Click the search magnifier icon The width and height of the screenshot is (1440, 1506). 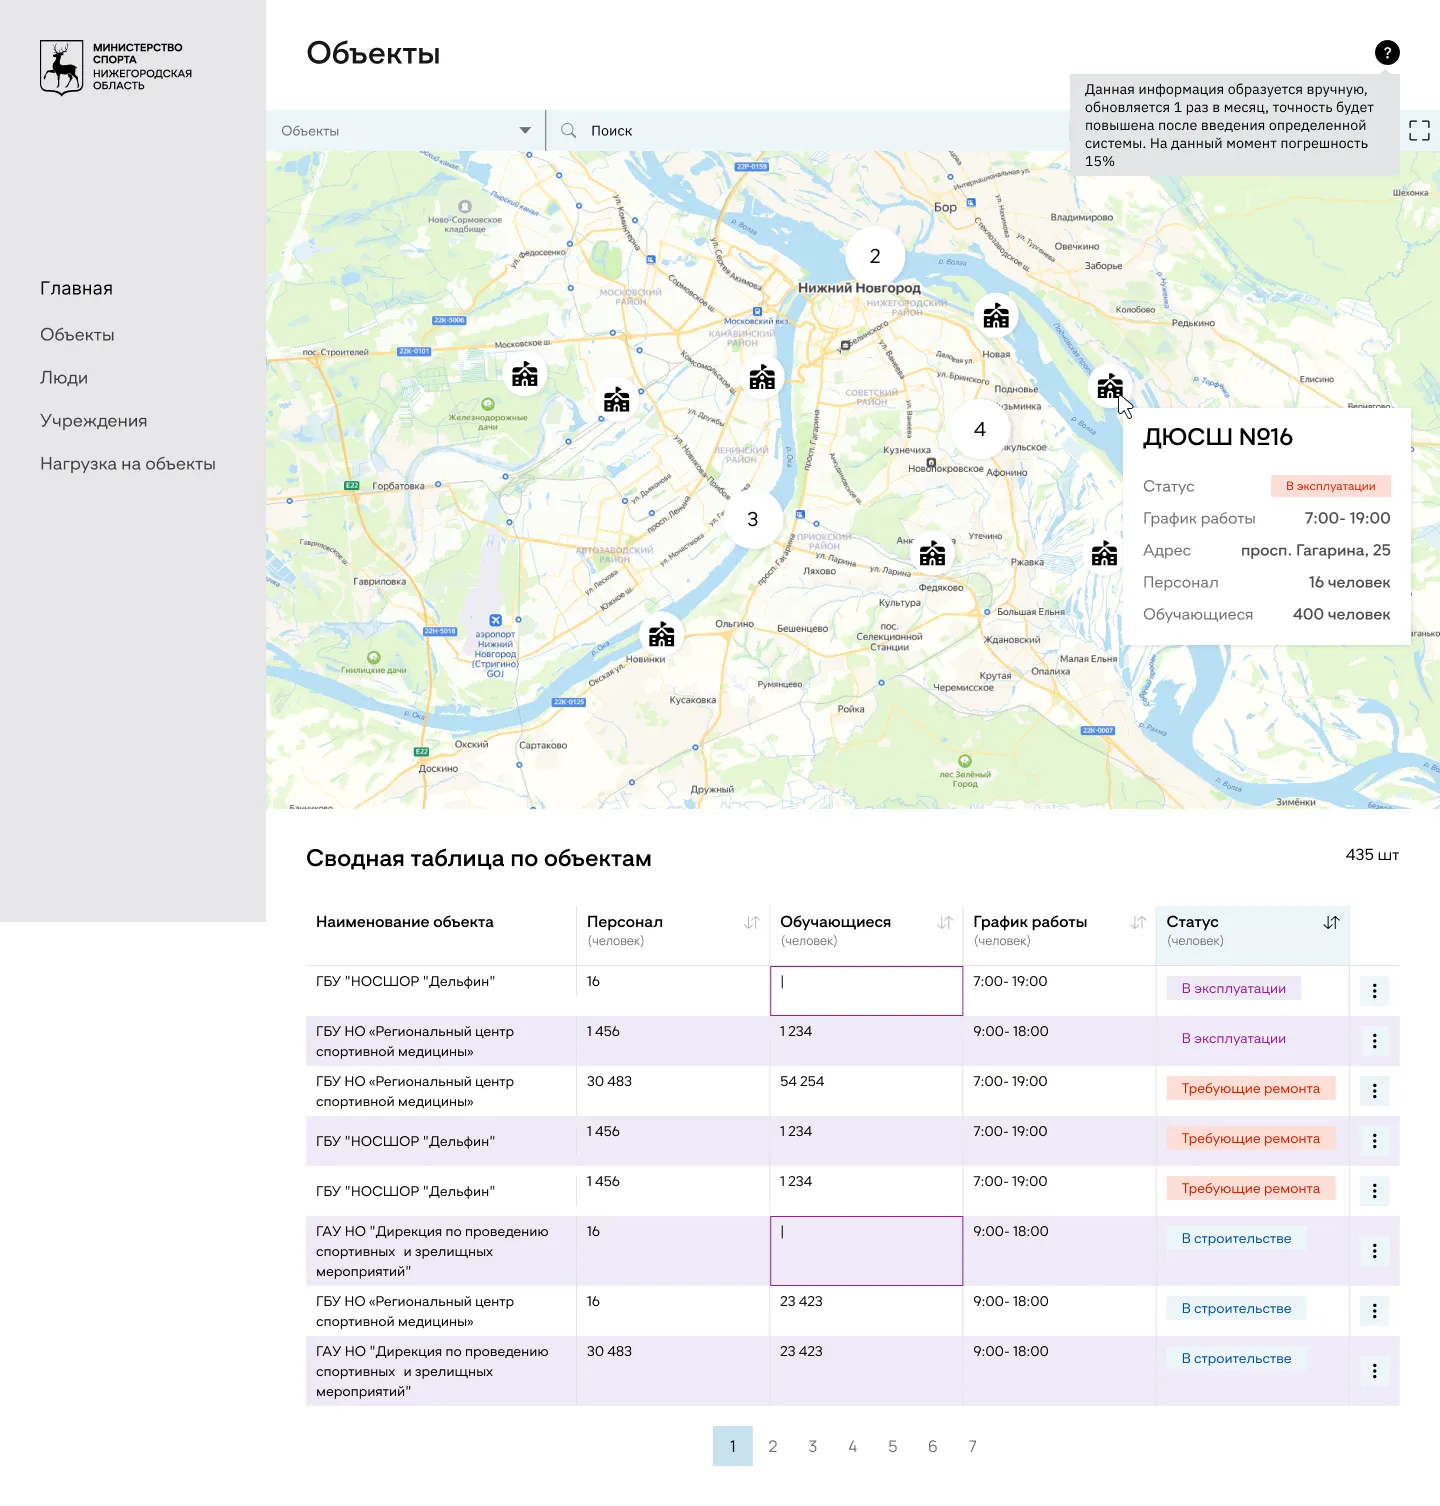(569, 131)
